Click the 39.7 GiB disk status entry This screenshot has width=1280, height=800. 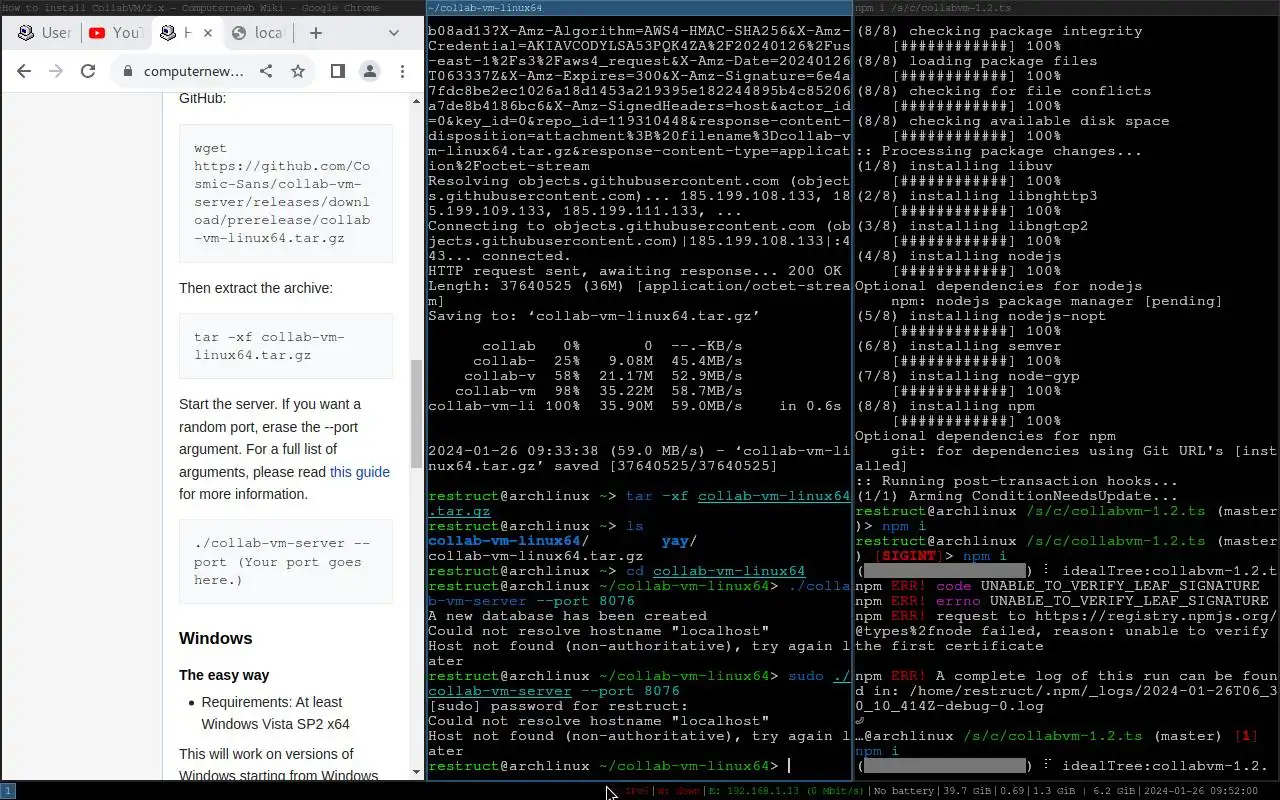point(966,791)
